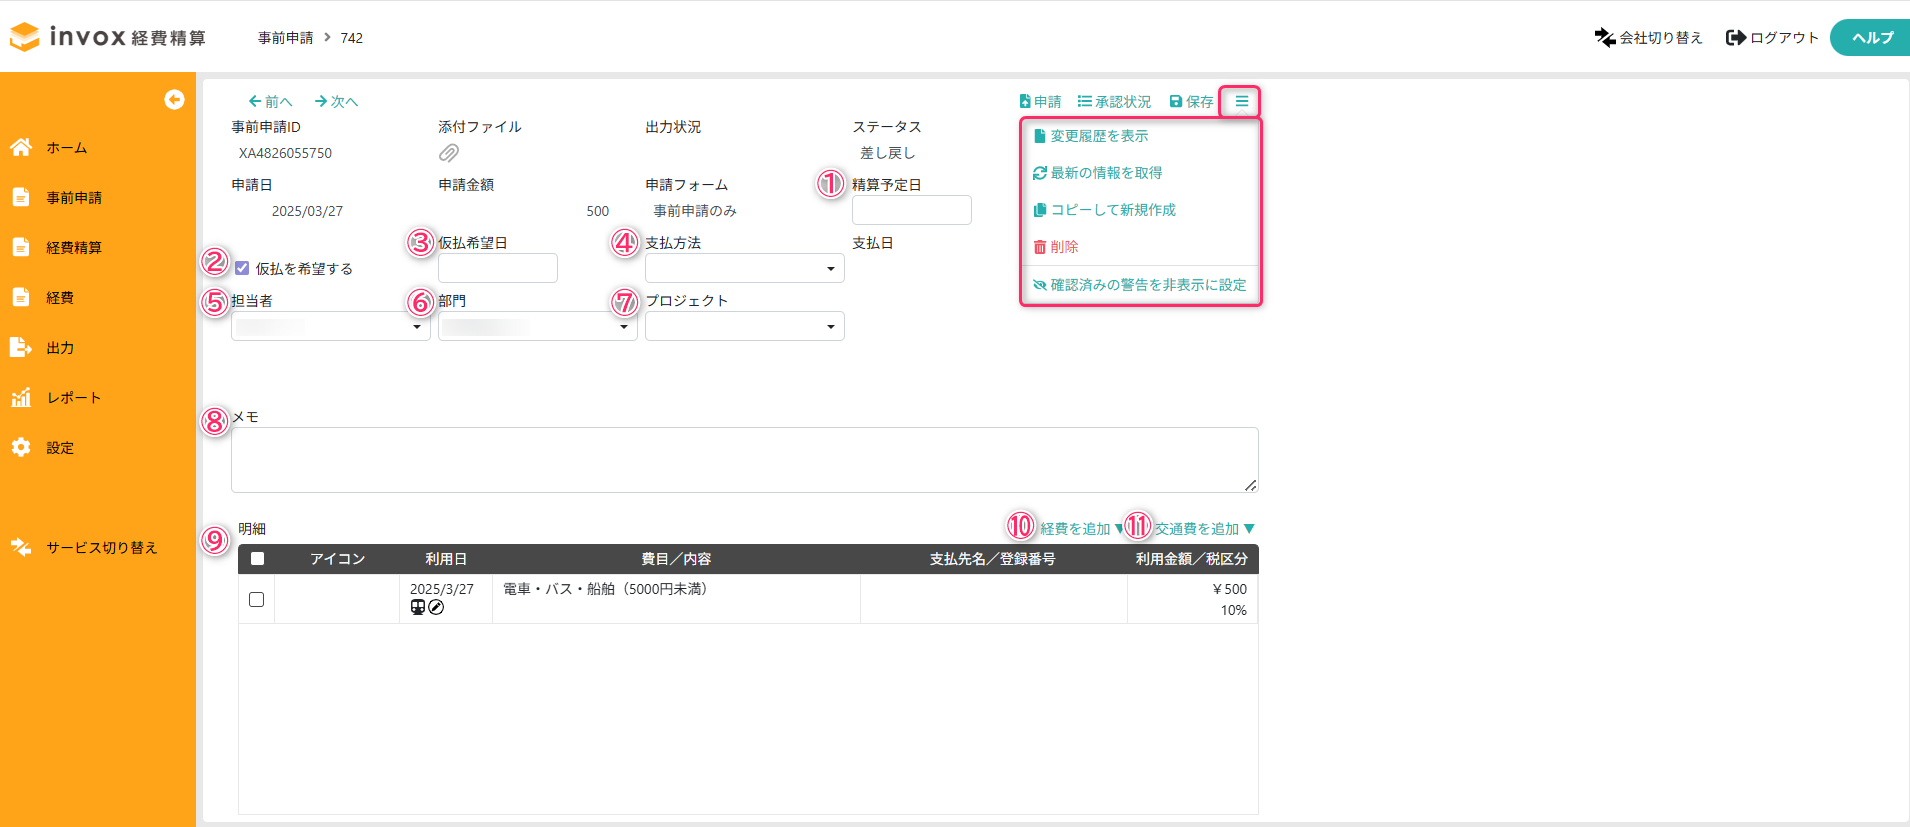Uncheck the 仮払を希望する checkbox
This screenshot has width=1910, height=827.
(242, 268)
